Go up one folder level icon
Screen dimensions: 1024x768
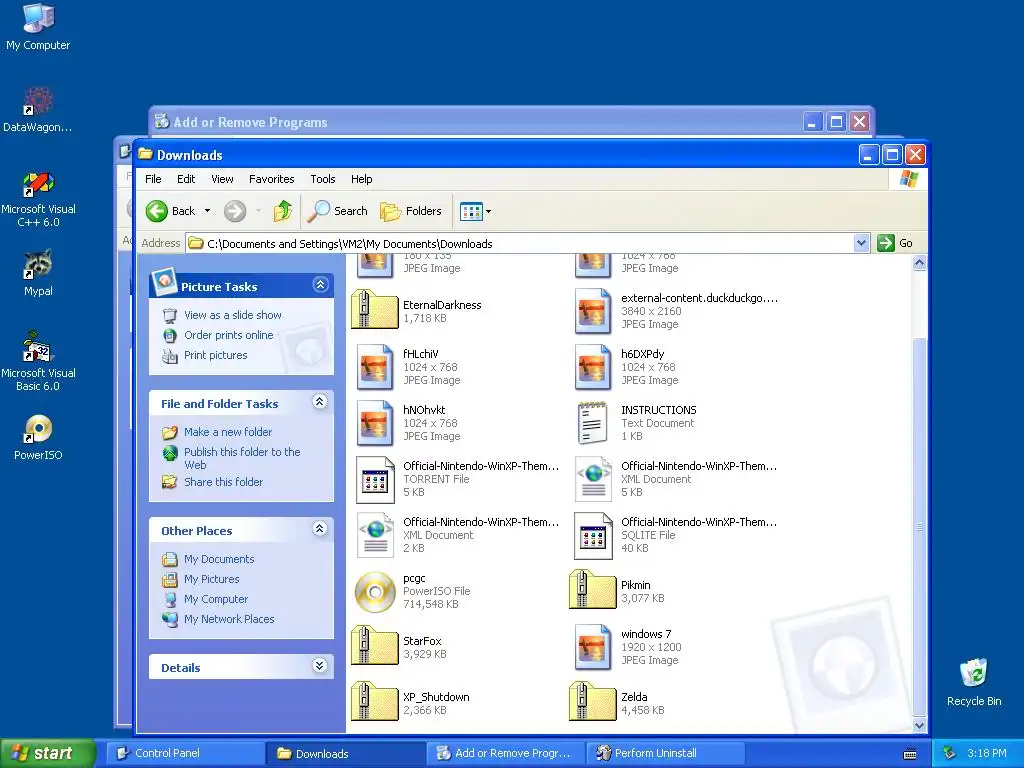[x=283, y=211]
